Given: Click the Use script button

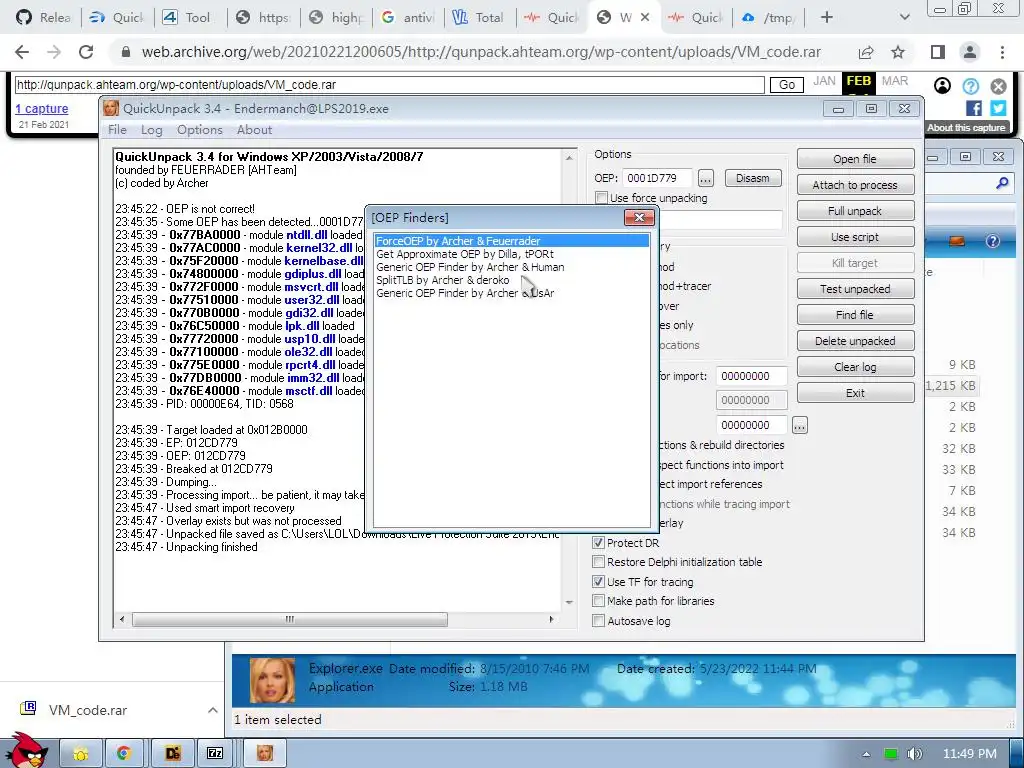Looking at the screenshot, I should pos(855,237).
